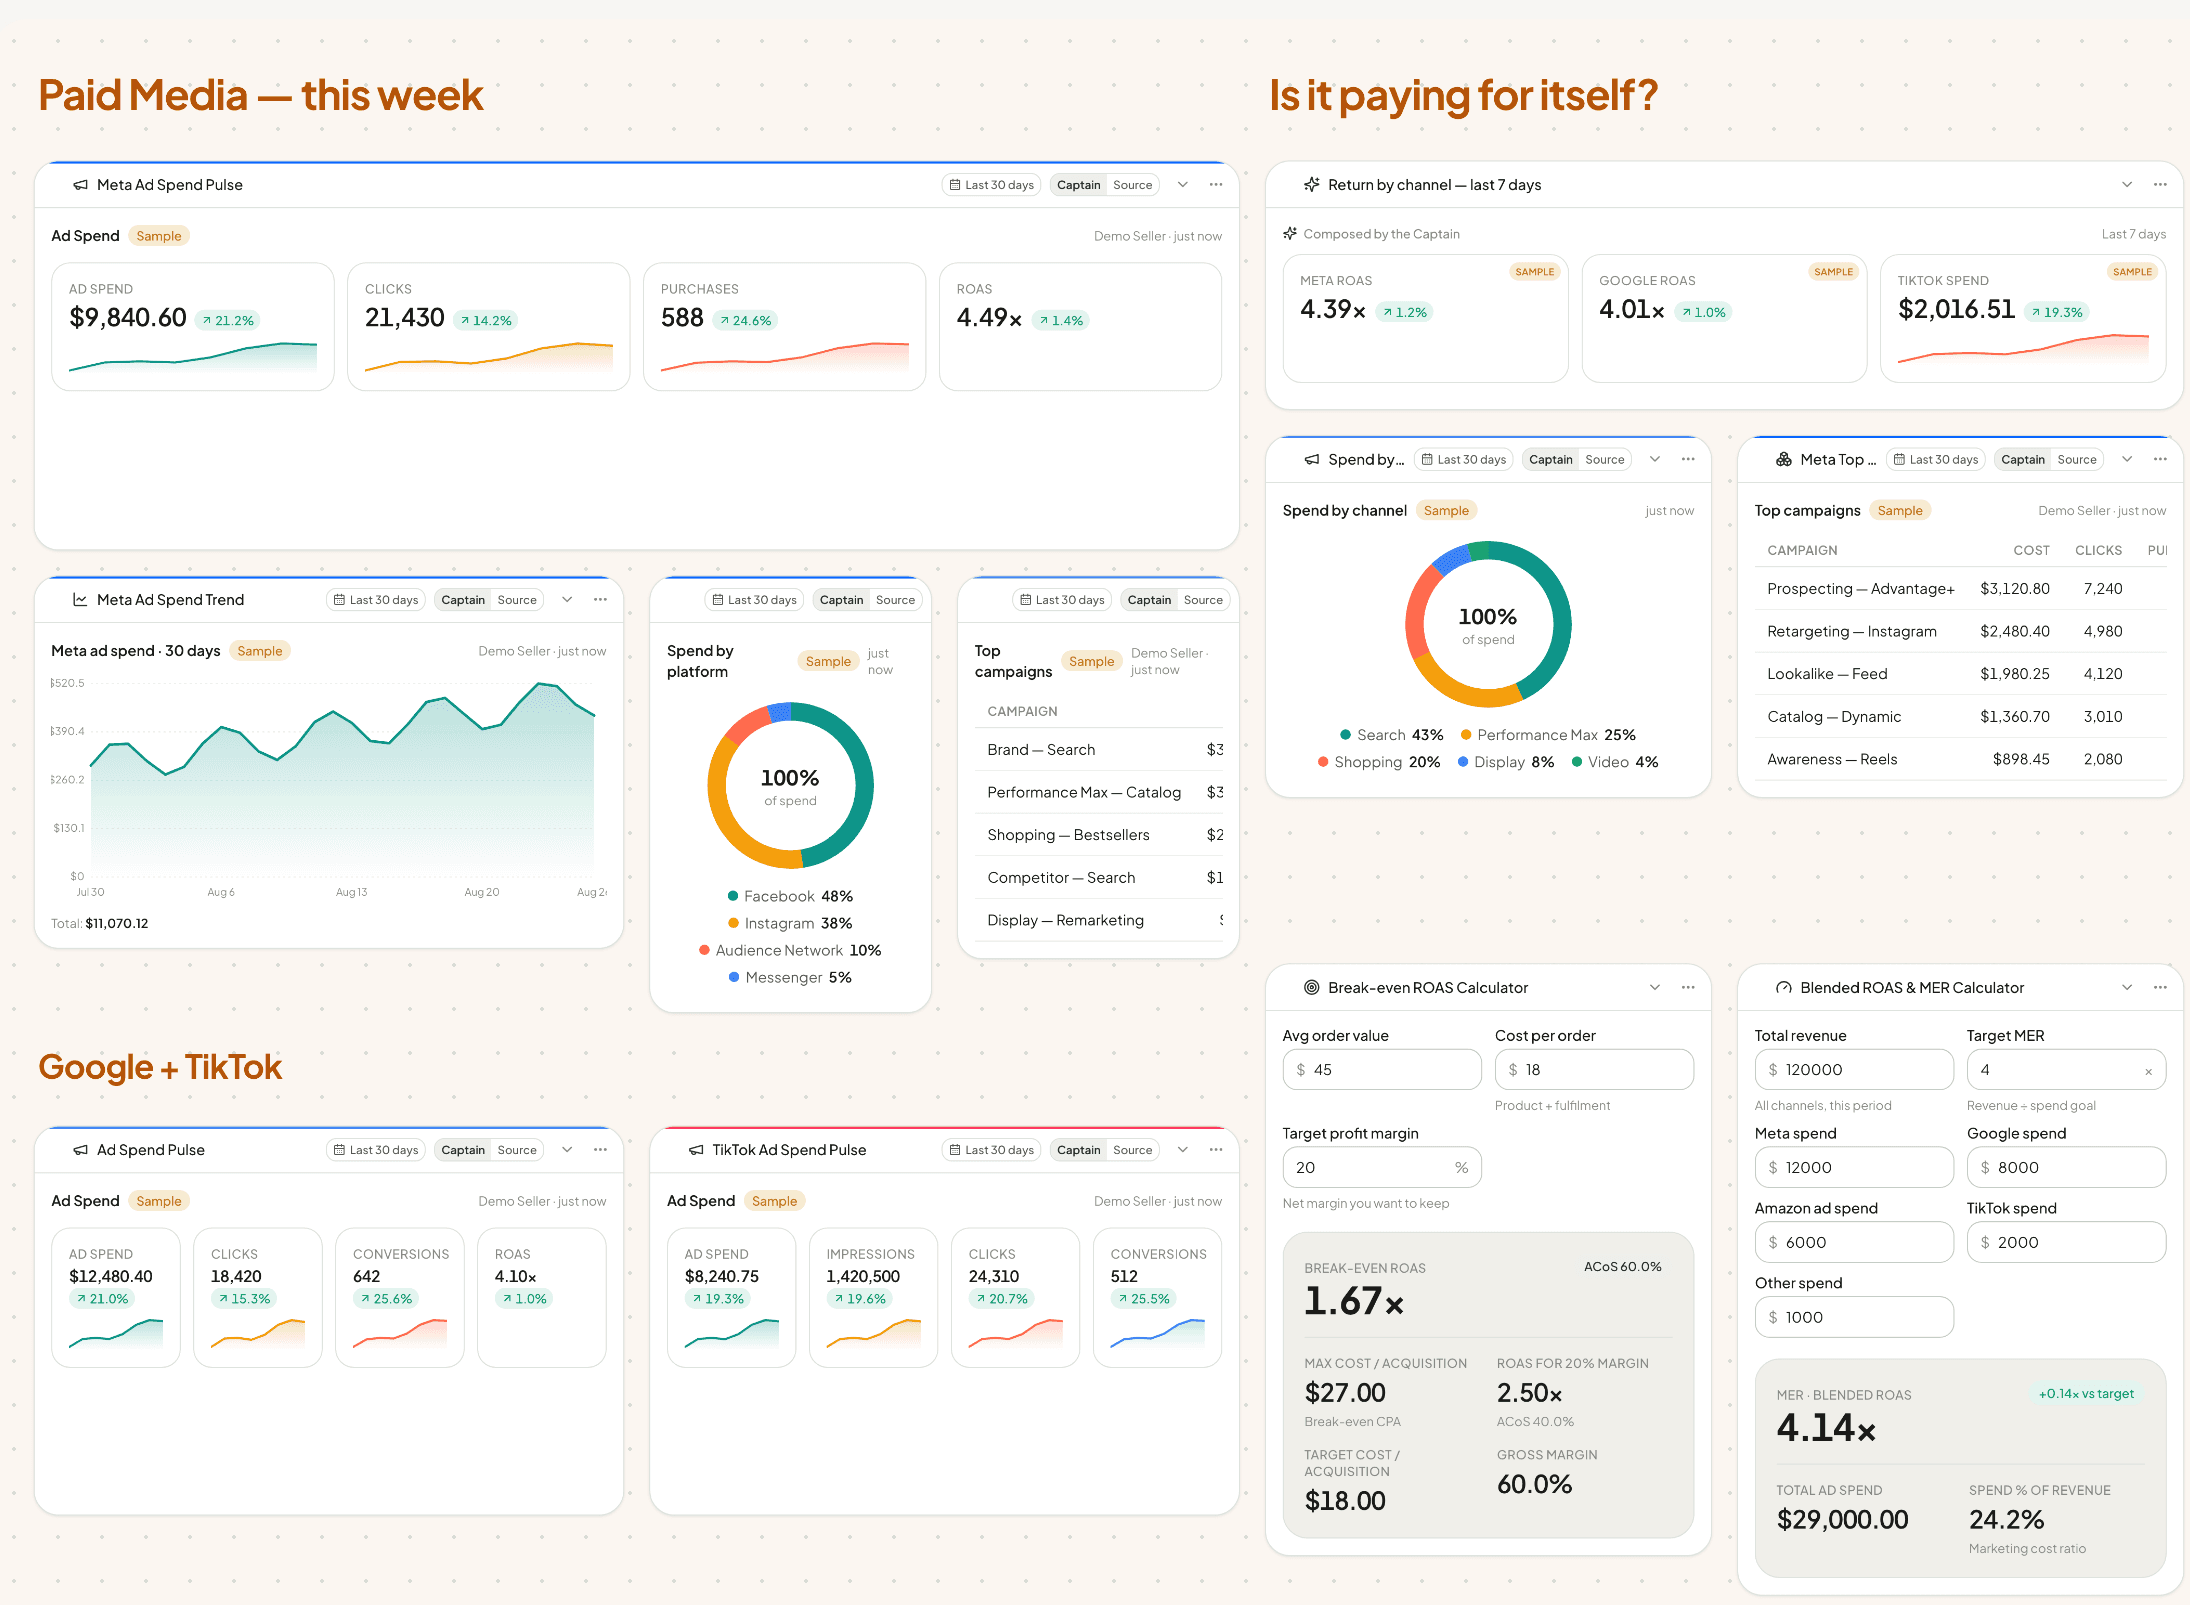Open the Prospecting — Advantage+ campaign row
The height and width of the screenshot is (1605, 2190).
pos(1960,589)
